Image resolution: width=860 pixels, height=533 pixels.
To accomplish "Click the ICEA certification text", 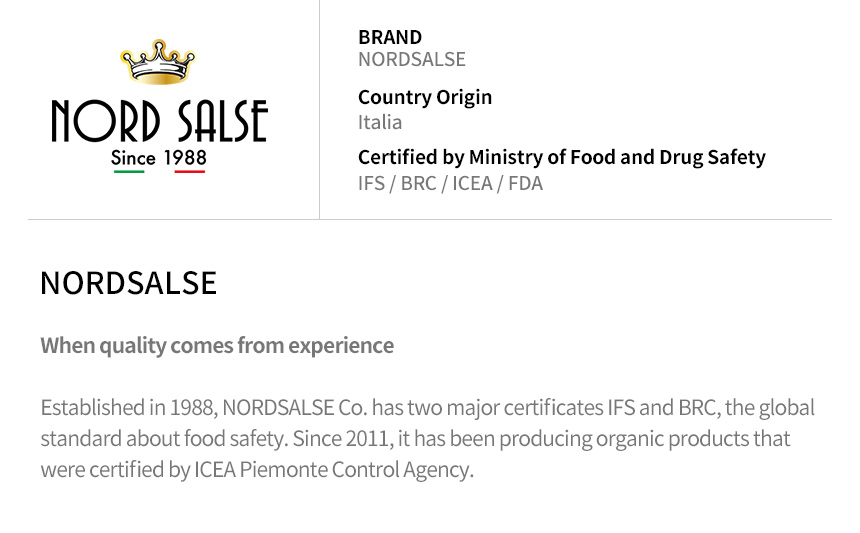I will [472, 183].
